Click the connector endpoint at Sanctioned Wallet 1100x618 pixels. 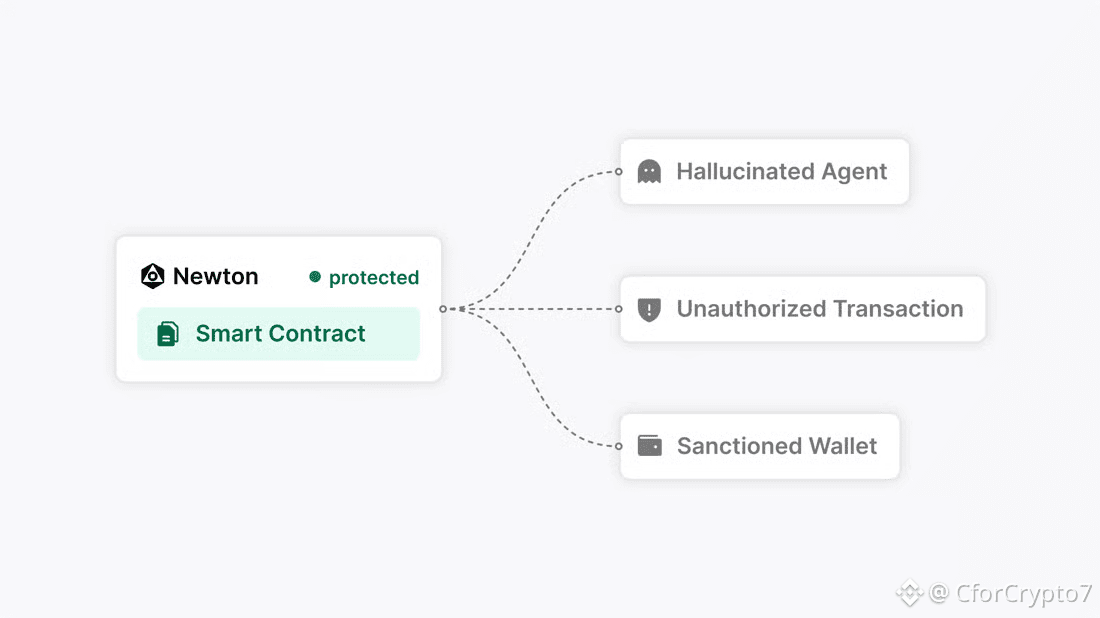pyautogui.click(x=619, y=446)
